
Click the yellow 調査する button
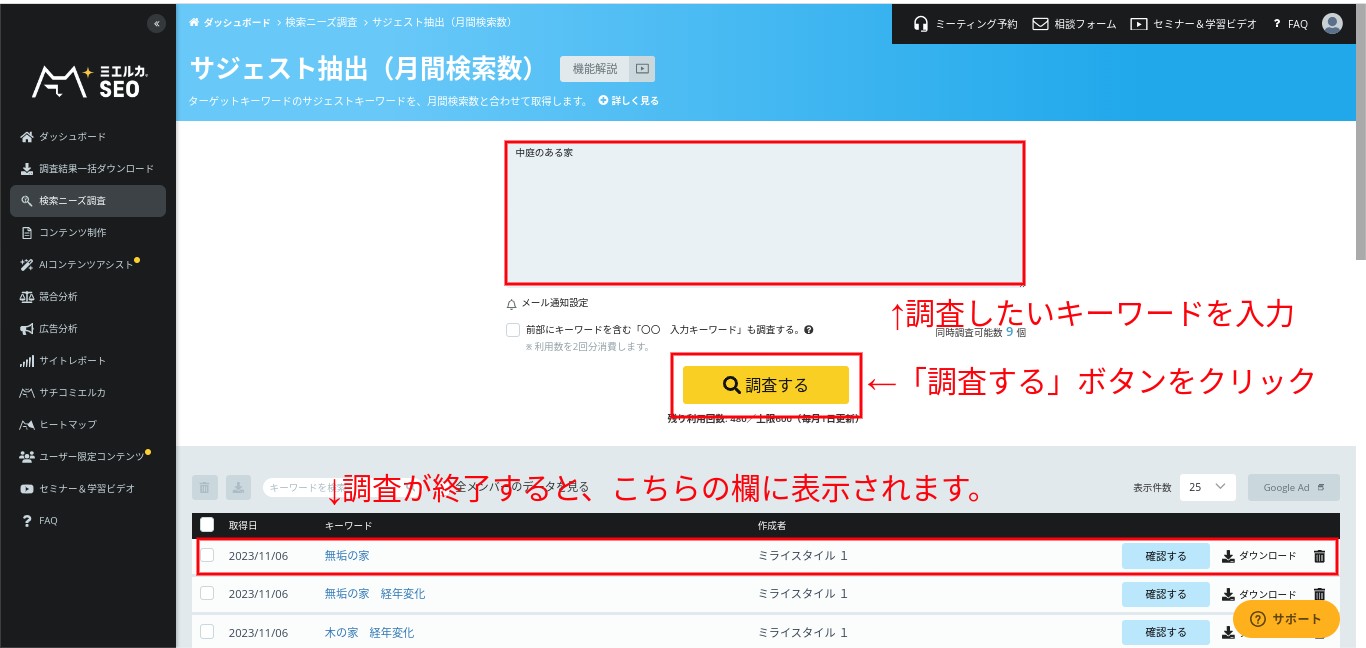click(765, 385)
